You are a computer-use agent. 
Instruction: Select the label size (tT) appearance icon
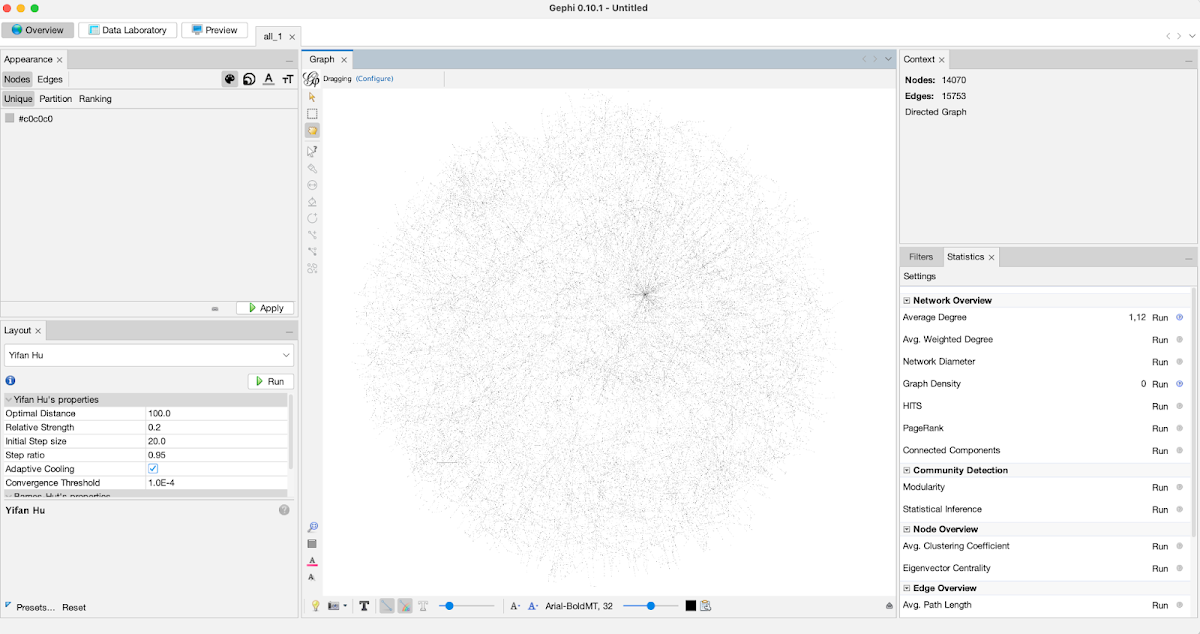coord(286,78)
